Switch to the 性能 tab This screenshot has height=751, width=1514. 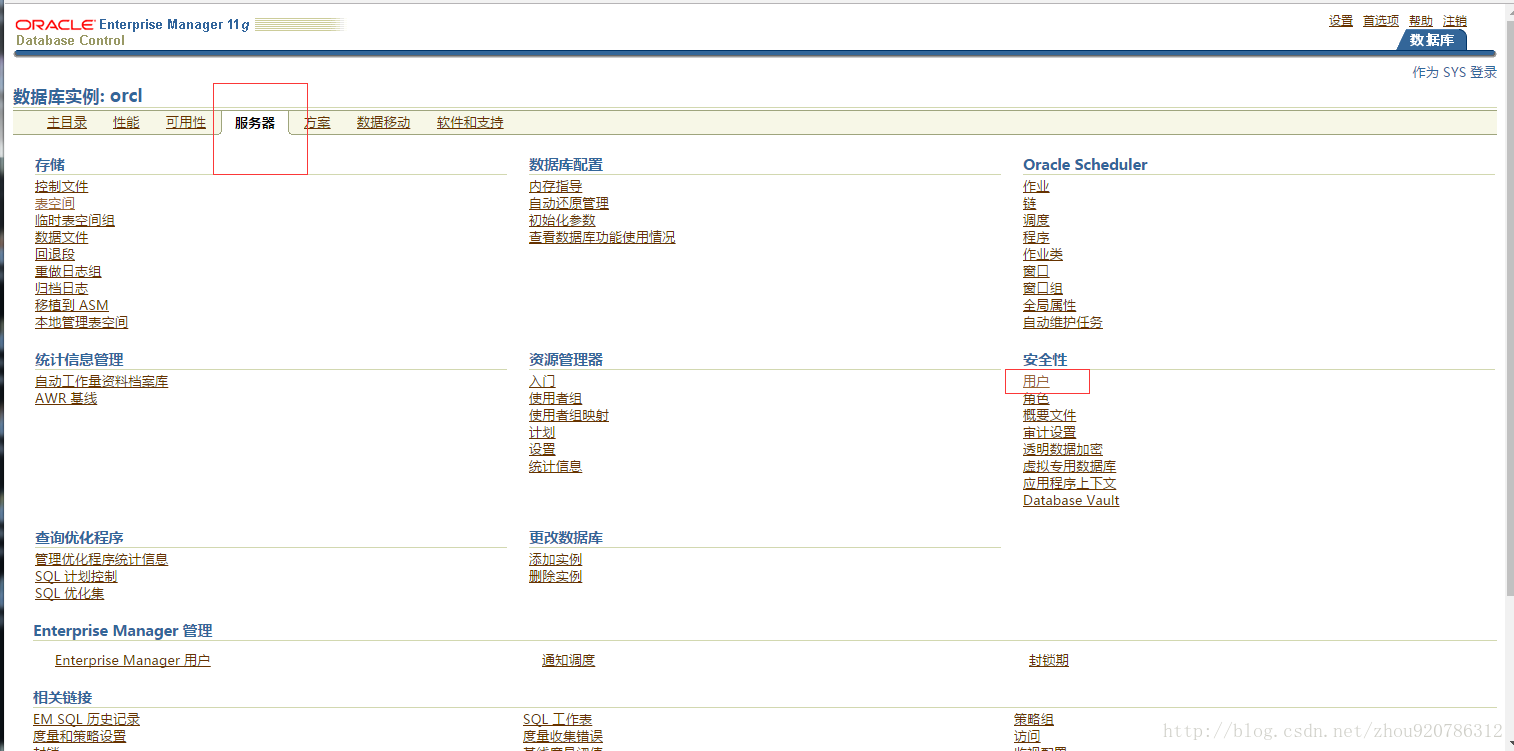126,123
